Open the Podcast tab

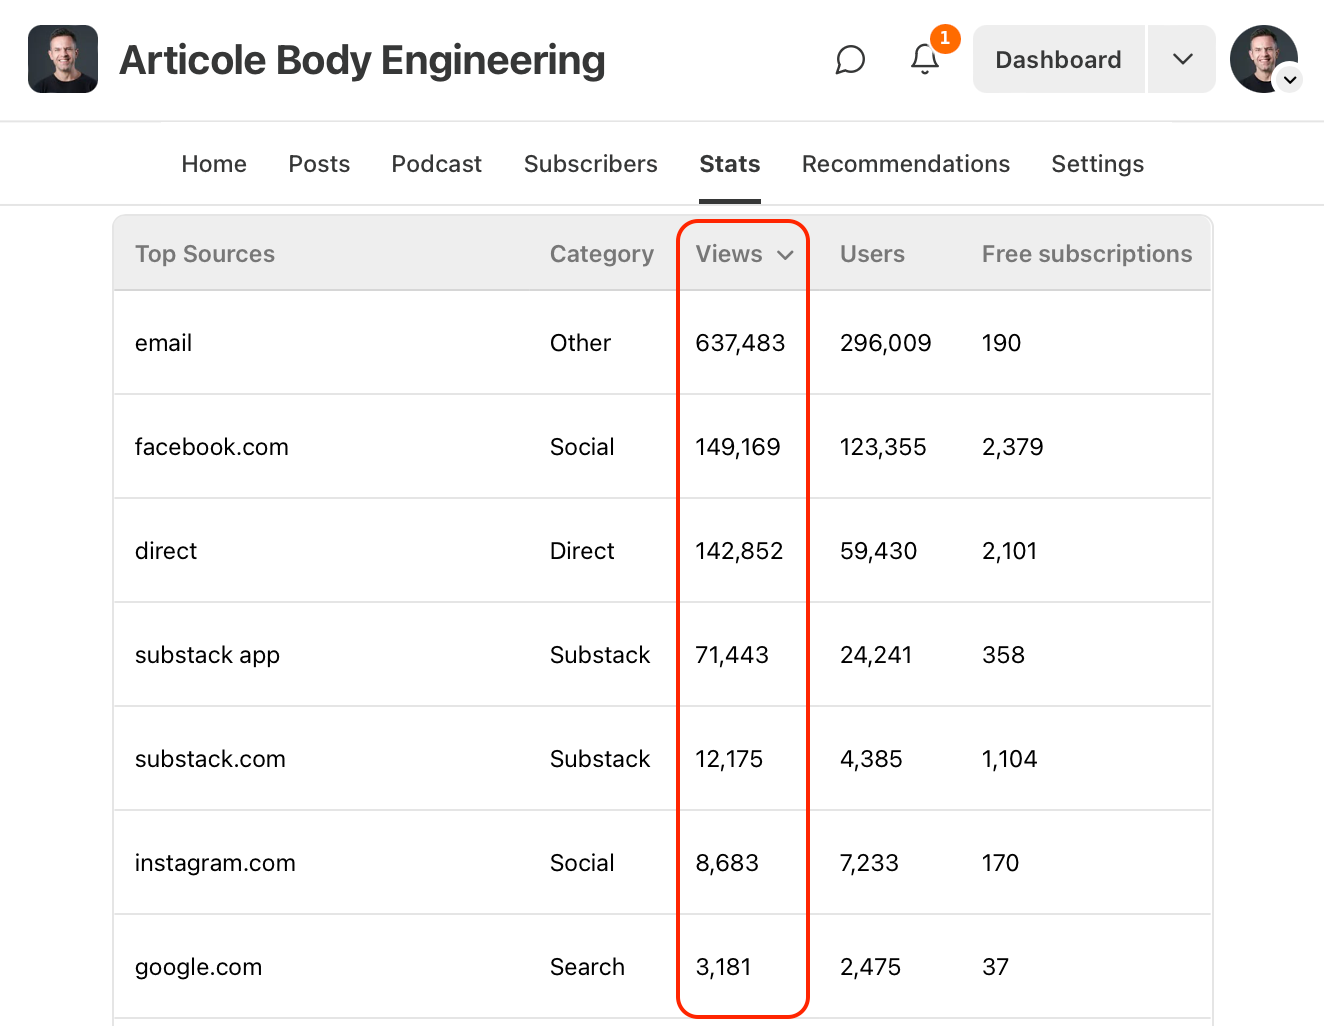click(437, 164)
